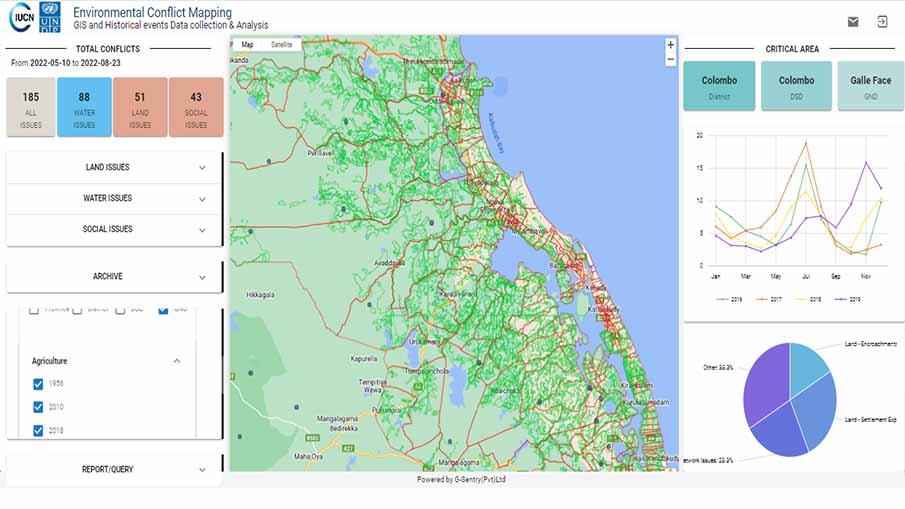This screenshot has width=905, height=509.
Task: Collapse the Agriculture group
Action: click(x=177, y=361)
